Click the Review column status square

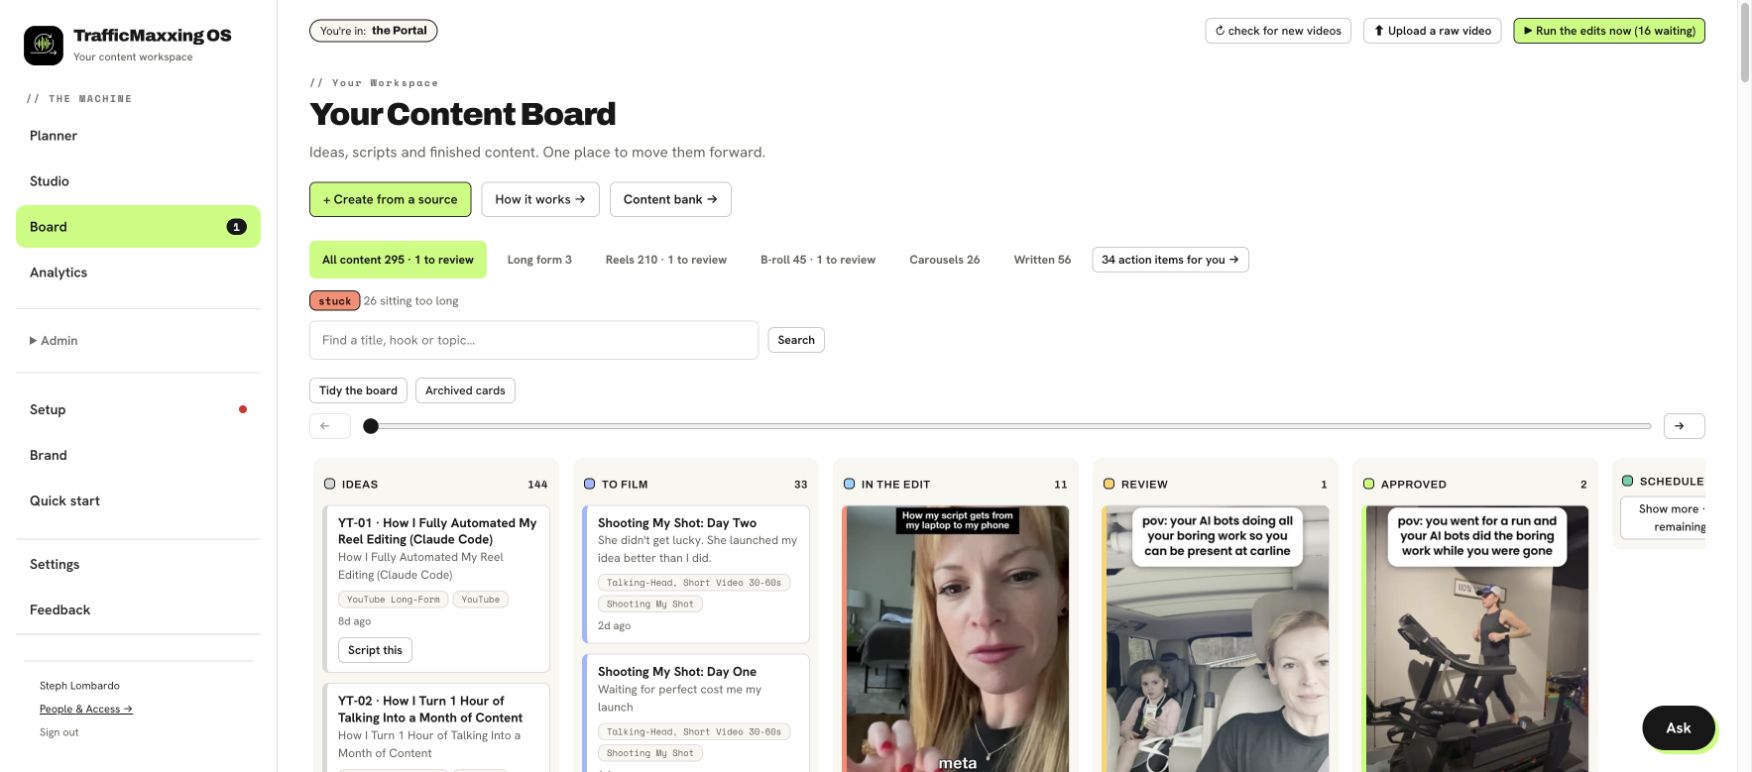click(1109, 484)
